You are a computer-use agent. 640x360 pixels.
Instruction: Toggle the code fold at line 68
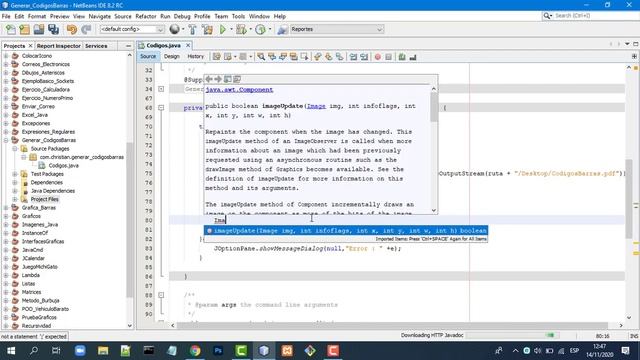pos(161,108)
